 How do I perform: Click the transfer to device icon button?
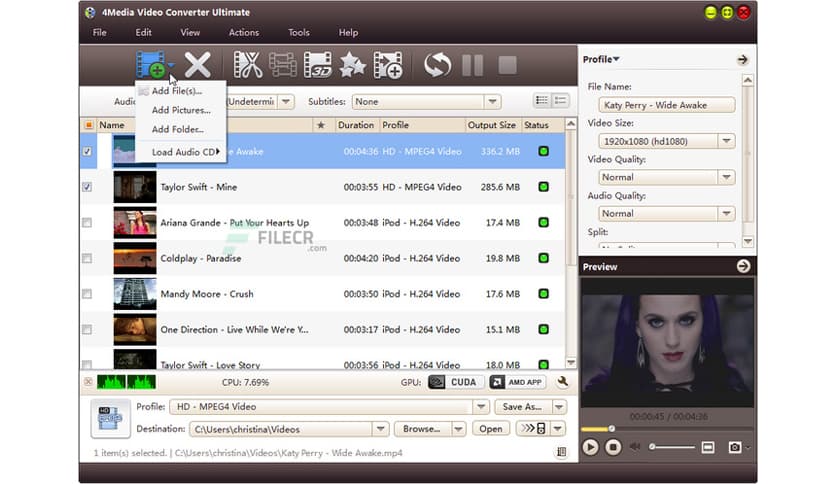(533, 428)
